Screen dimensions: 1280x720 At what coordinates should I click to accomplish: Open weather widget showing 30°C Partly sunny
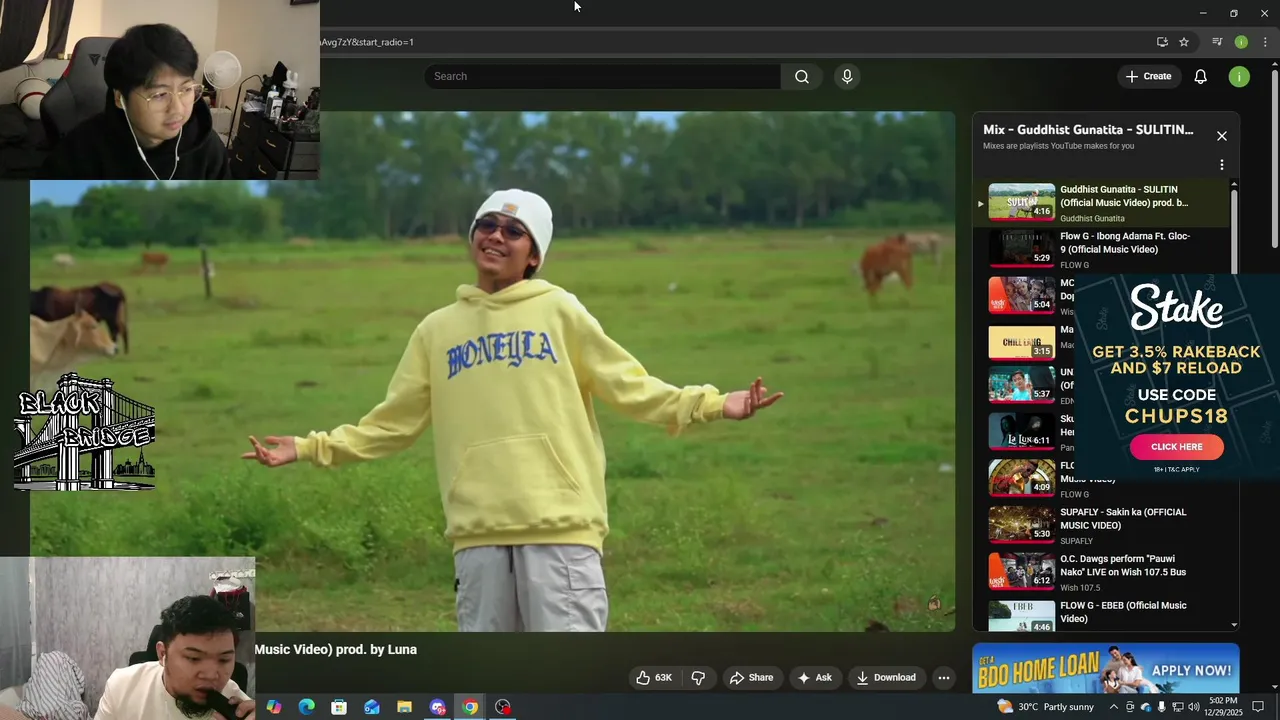pos(1046,707)
